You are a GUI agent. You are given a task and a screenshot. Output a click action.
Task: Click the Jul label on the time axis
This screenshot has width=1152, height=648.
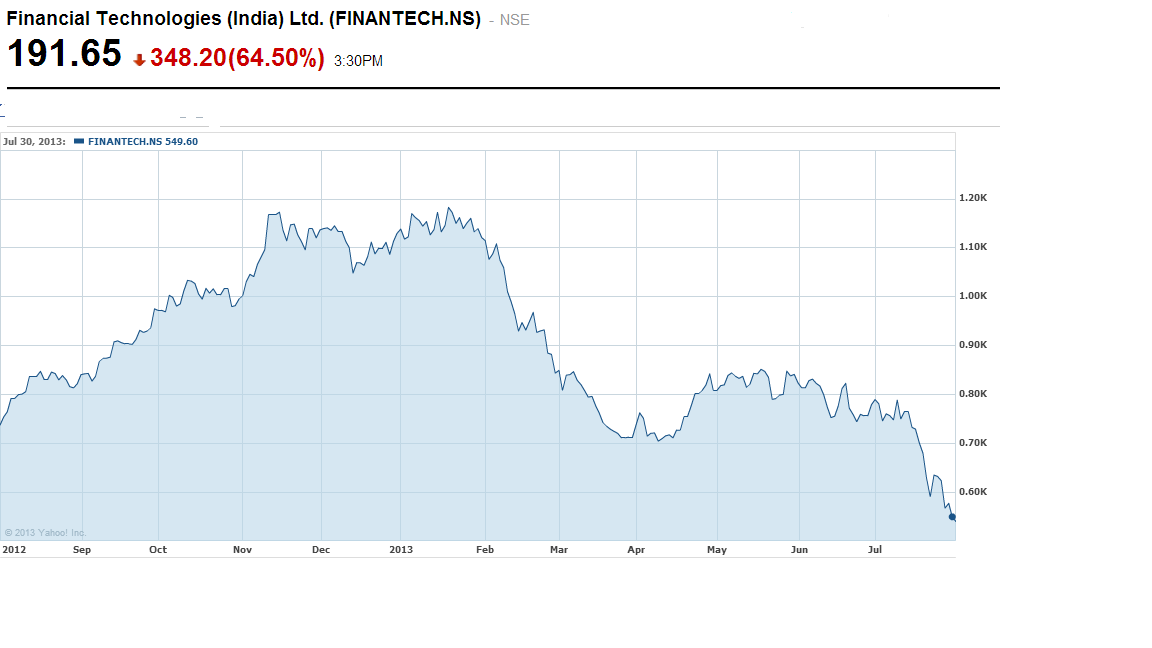click(x=875, y=549)
